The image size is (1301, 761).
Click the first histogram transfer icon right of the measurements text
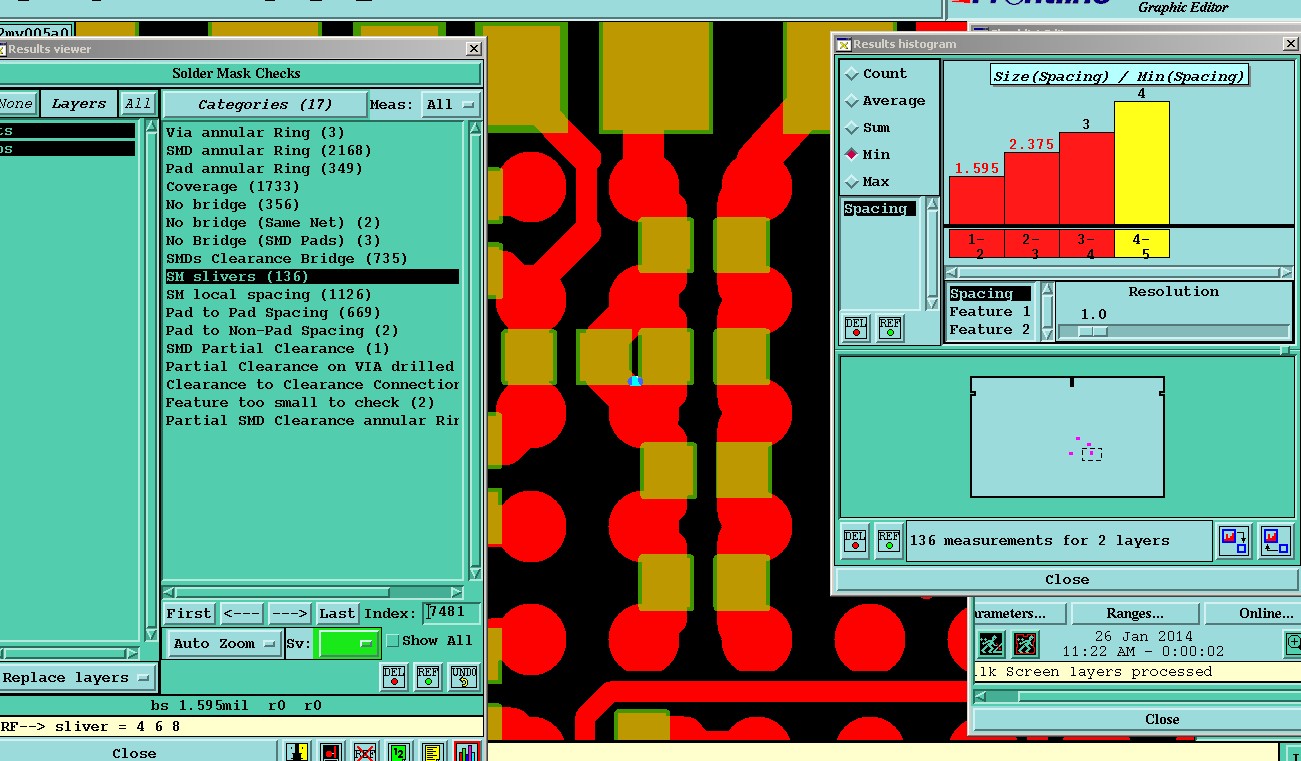pos(1234,540)
